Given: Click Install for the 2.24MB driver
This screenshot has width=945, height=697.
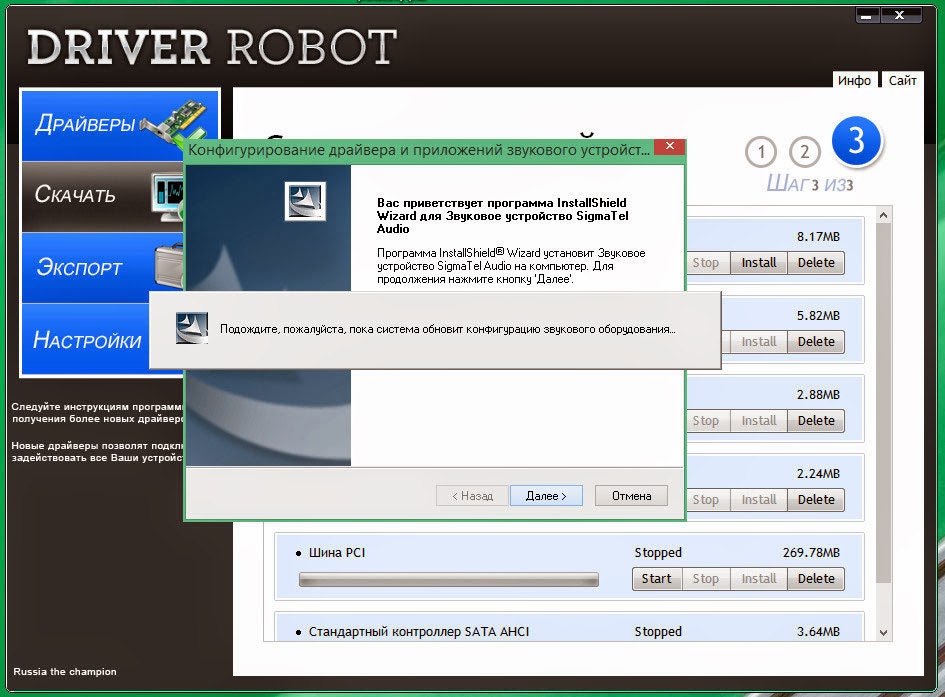Looking at the screenshot, I should 759,499.
